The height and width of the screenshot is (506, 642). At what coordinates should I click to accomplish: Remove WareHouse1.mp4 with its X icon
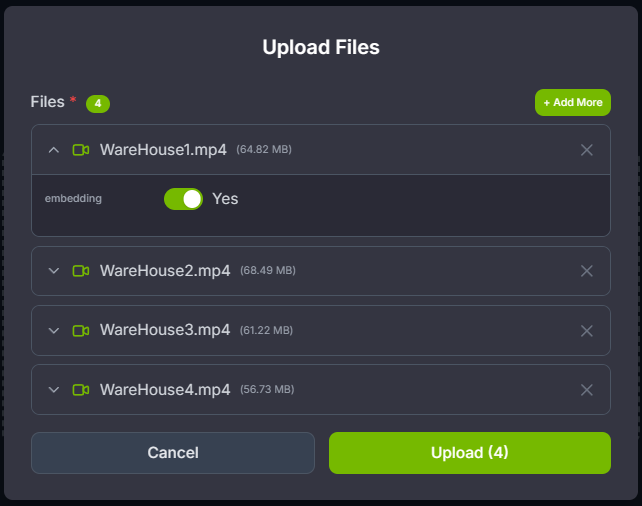(x=587, y=150)
